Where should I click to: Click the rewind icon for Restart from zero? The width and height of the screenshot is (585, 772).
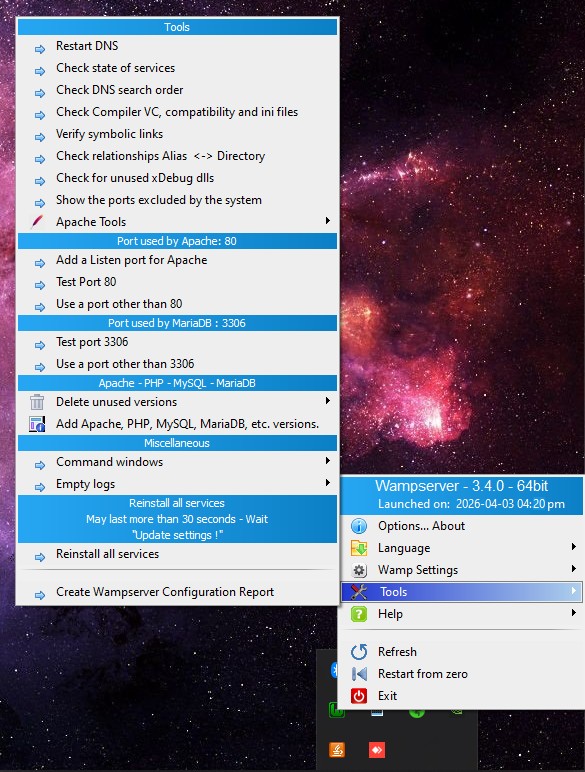point(359,674)
